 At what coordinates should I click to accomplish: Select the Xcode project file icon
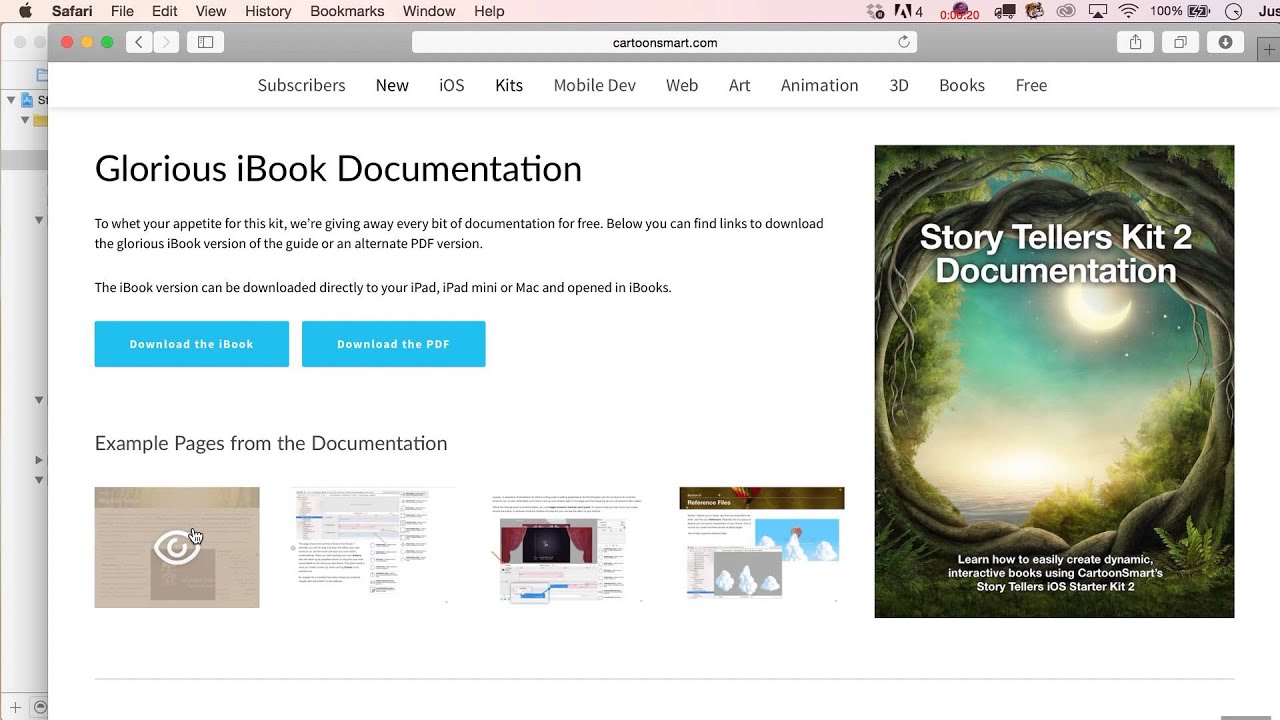click(27, 100)
